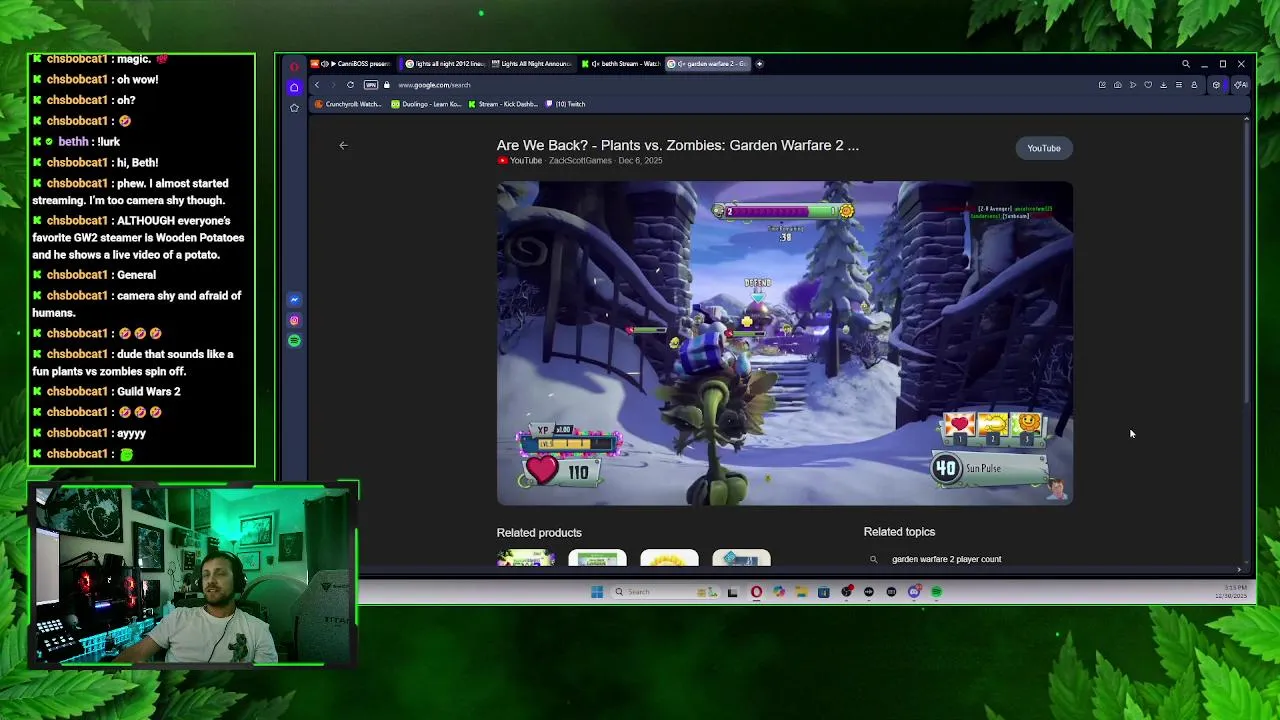
Task: Open the Opera menu logo icon
Action: 294,67
